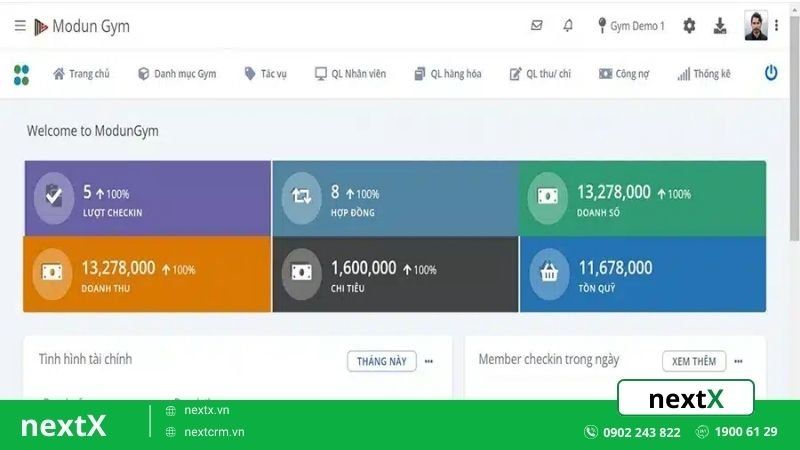
Task: Click the power logout icon
Action: coord(771,73)
